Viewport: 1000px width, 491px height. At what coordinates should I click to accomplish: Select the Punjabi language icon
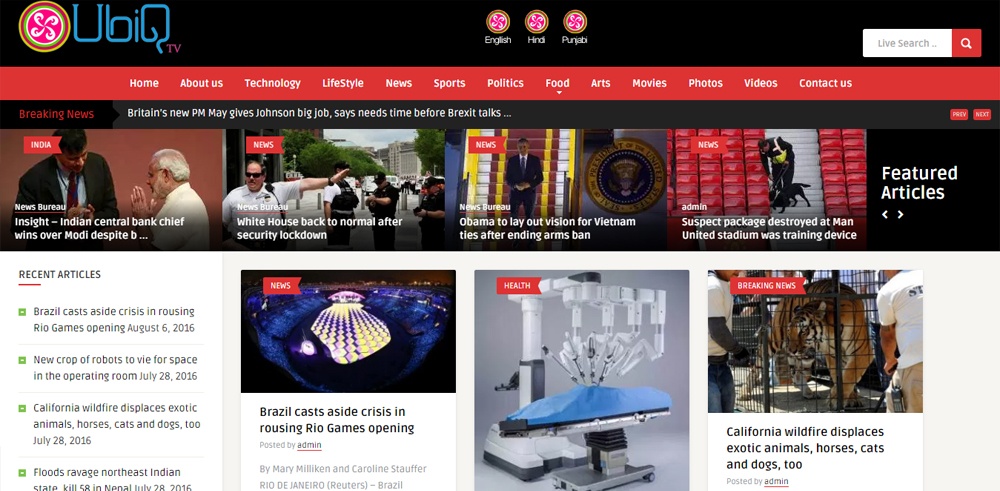coord(575,22)
